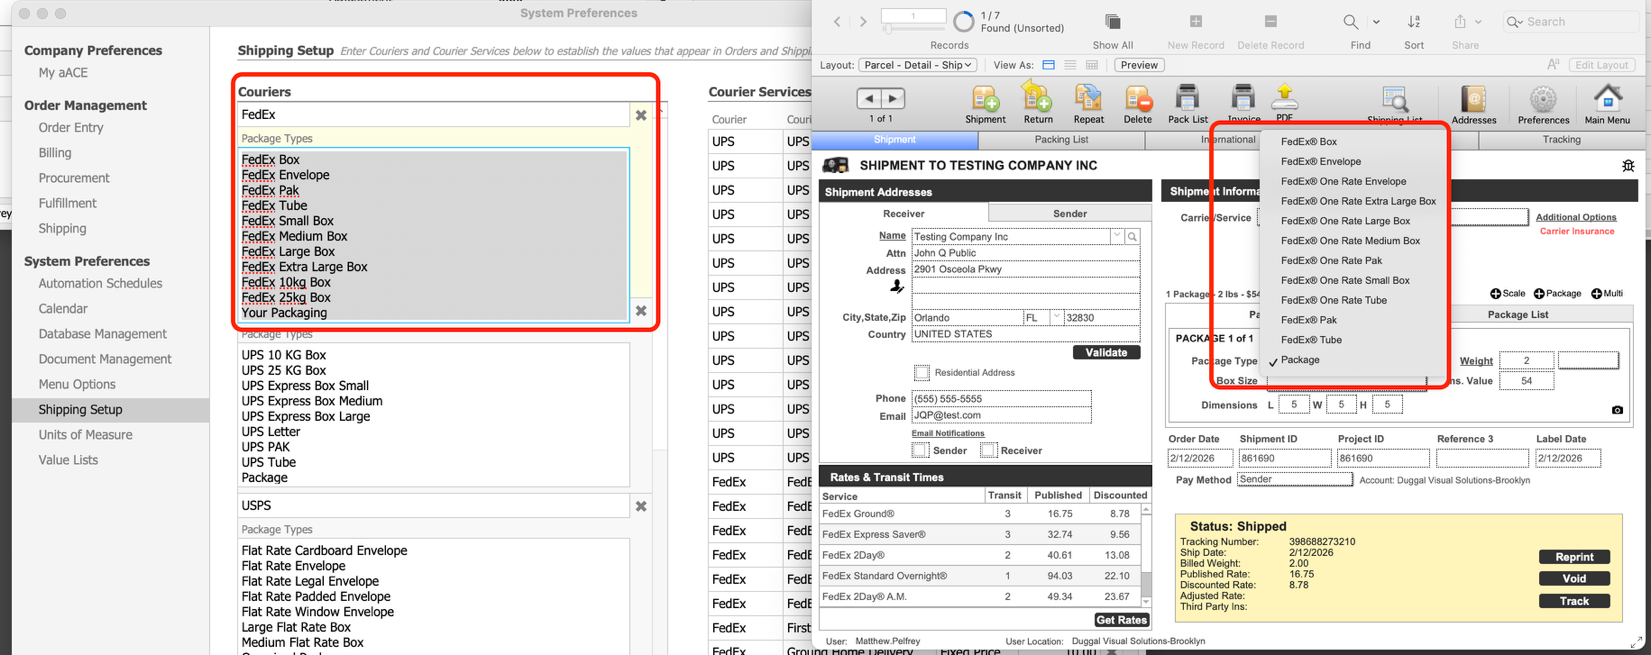Click the Invoice printer icon
This screenshot has width=1651, height=655.
1243,98
